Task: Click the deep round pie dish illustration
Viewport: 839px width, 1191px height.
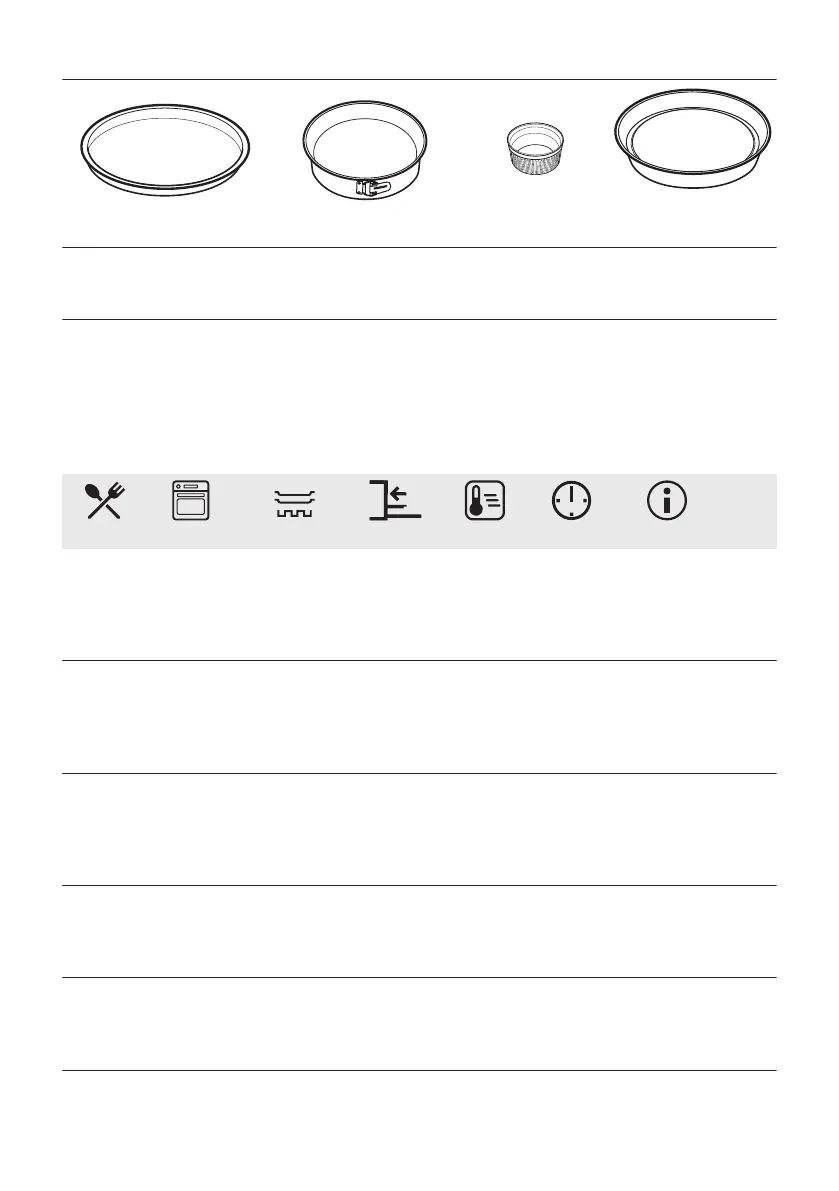Action: (692, 139)
